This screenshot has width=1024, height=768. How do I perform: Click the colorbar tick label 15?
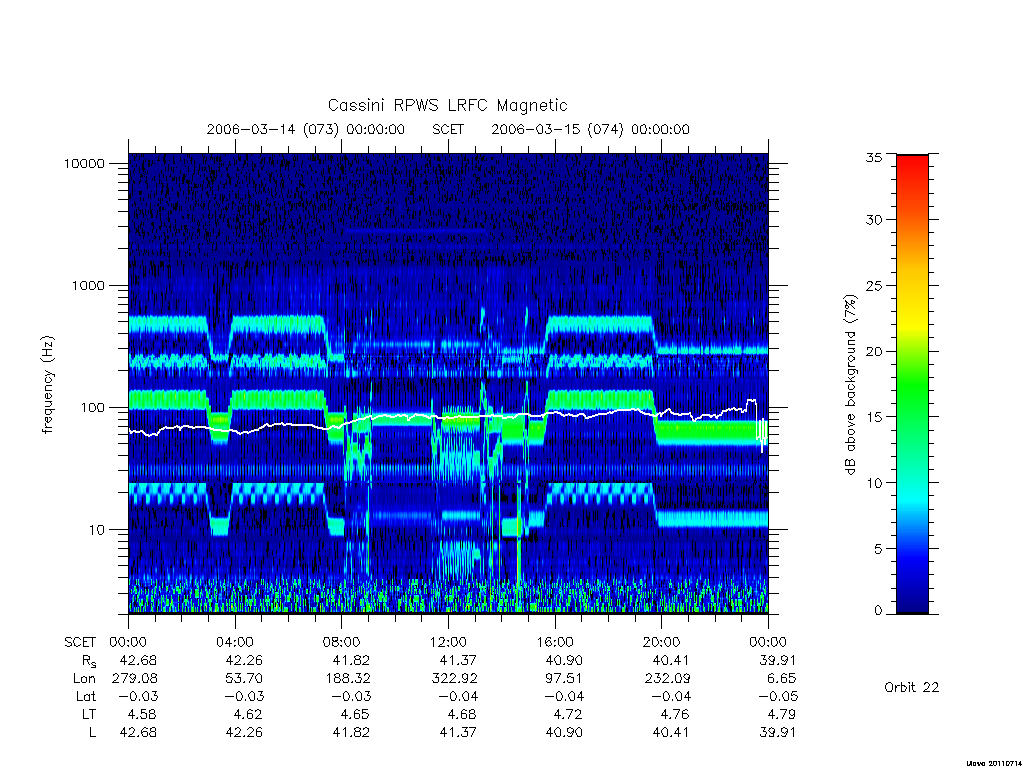coord(873,417)
